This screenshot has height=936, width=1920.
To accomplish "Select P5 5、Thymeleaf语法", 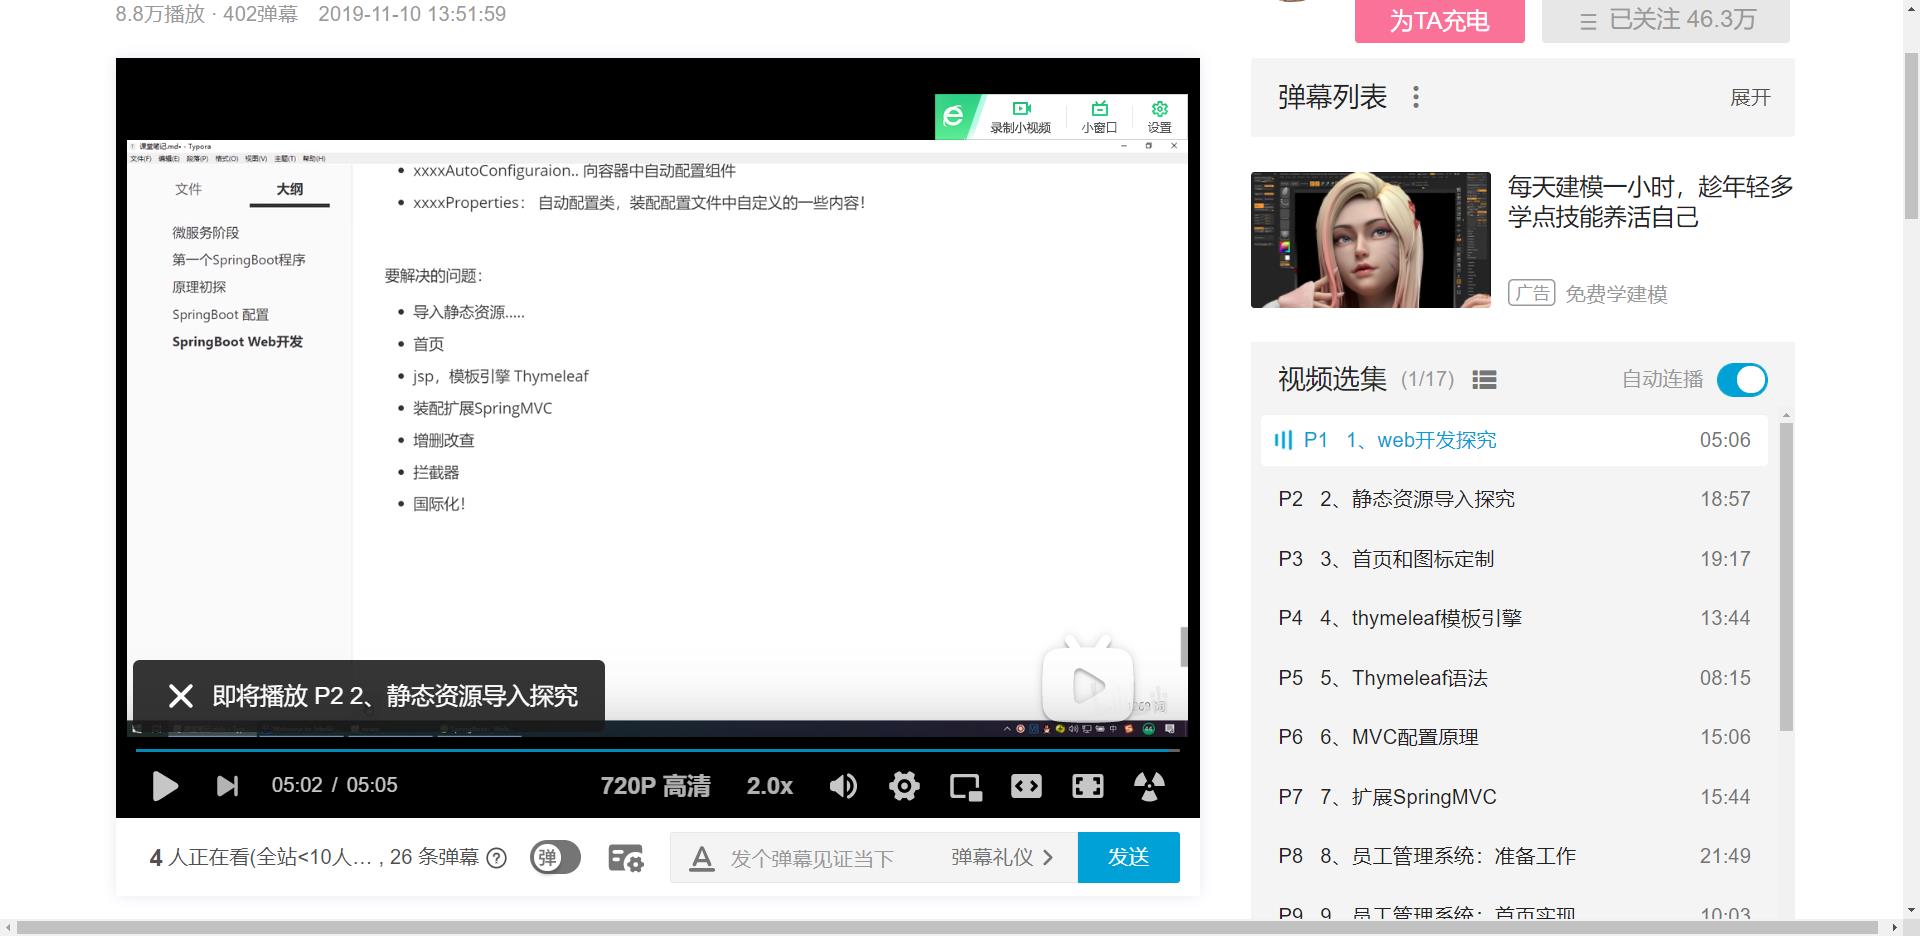I will point(1514,678).
